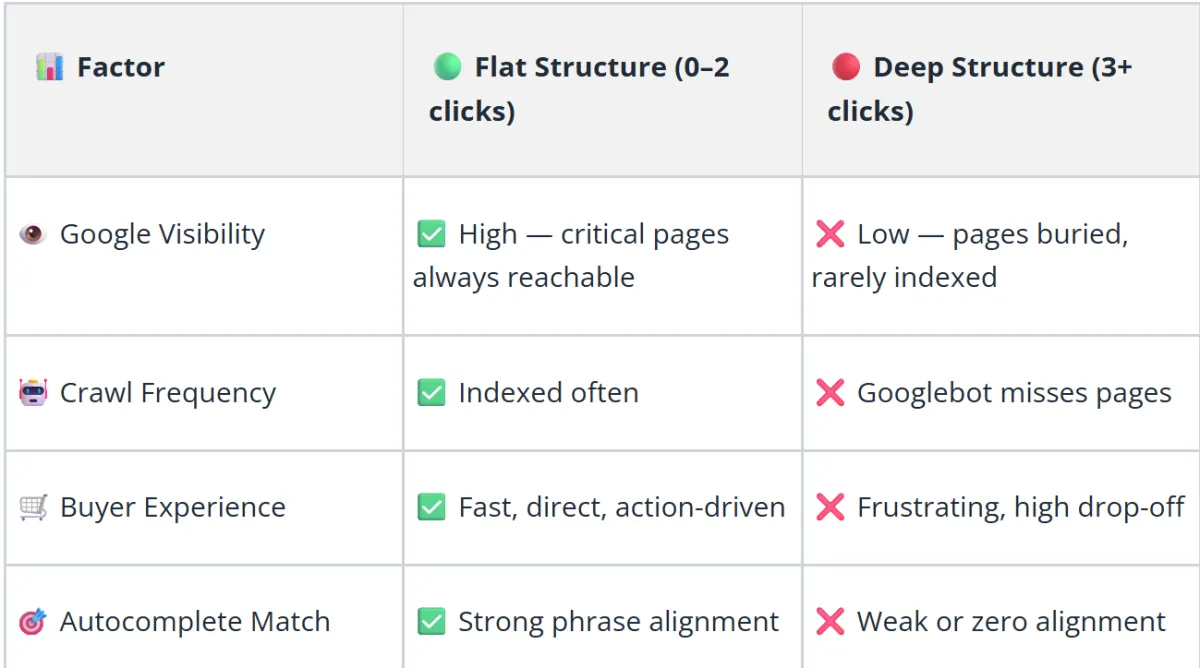Click the shopping cart icon beside Buyer Experience
This screenshot has height=668, width=1200.
33,507
